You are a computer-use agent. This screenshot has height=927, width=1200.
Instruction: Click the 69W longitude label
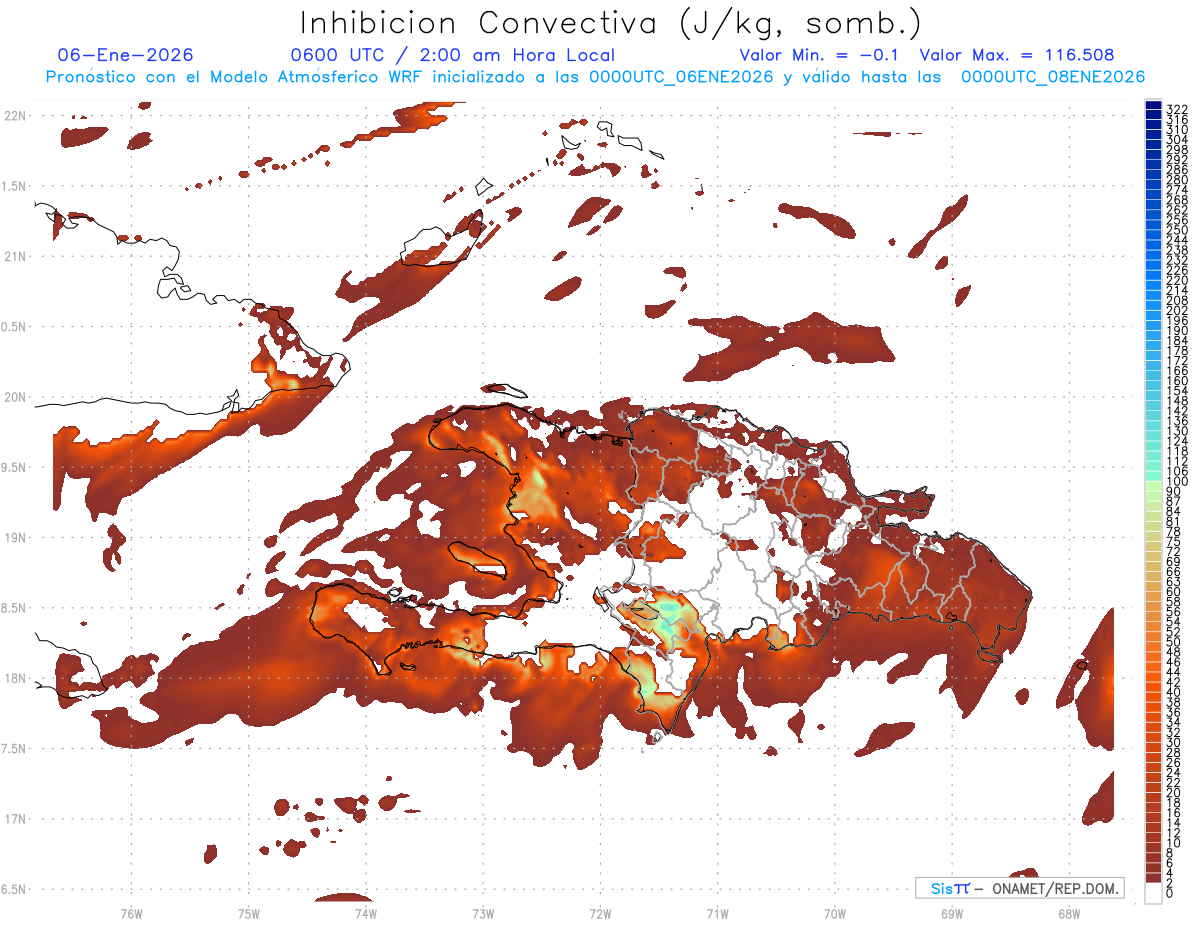click(951, 913)
